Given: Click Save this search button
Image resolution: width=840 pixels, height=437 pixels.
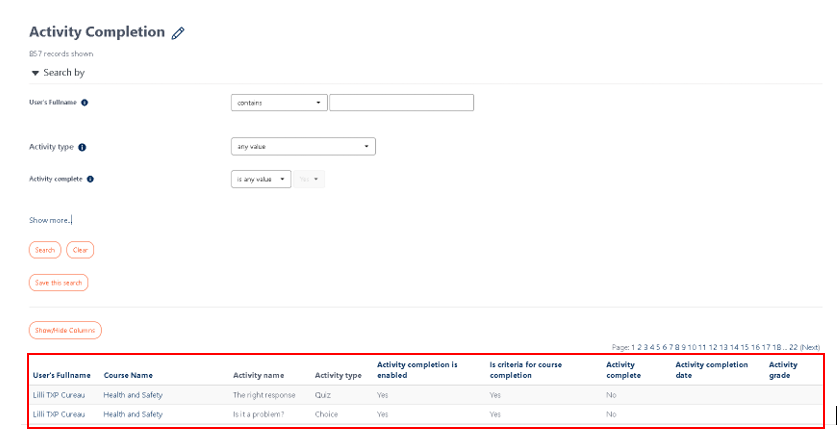Looking at the screenshot, I should (59, 283).
